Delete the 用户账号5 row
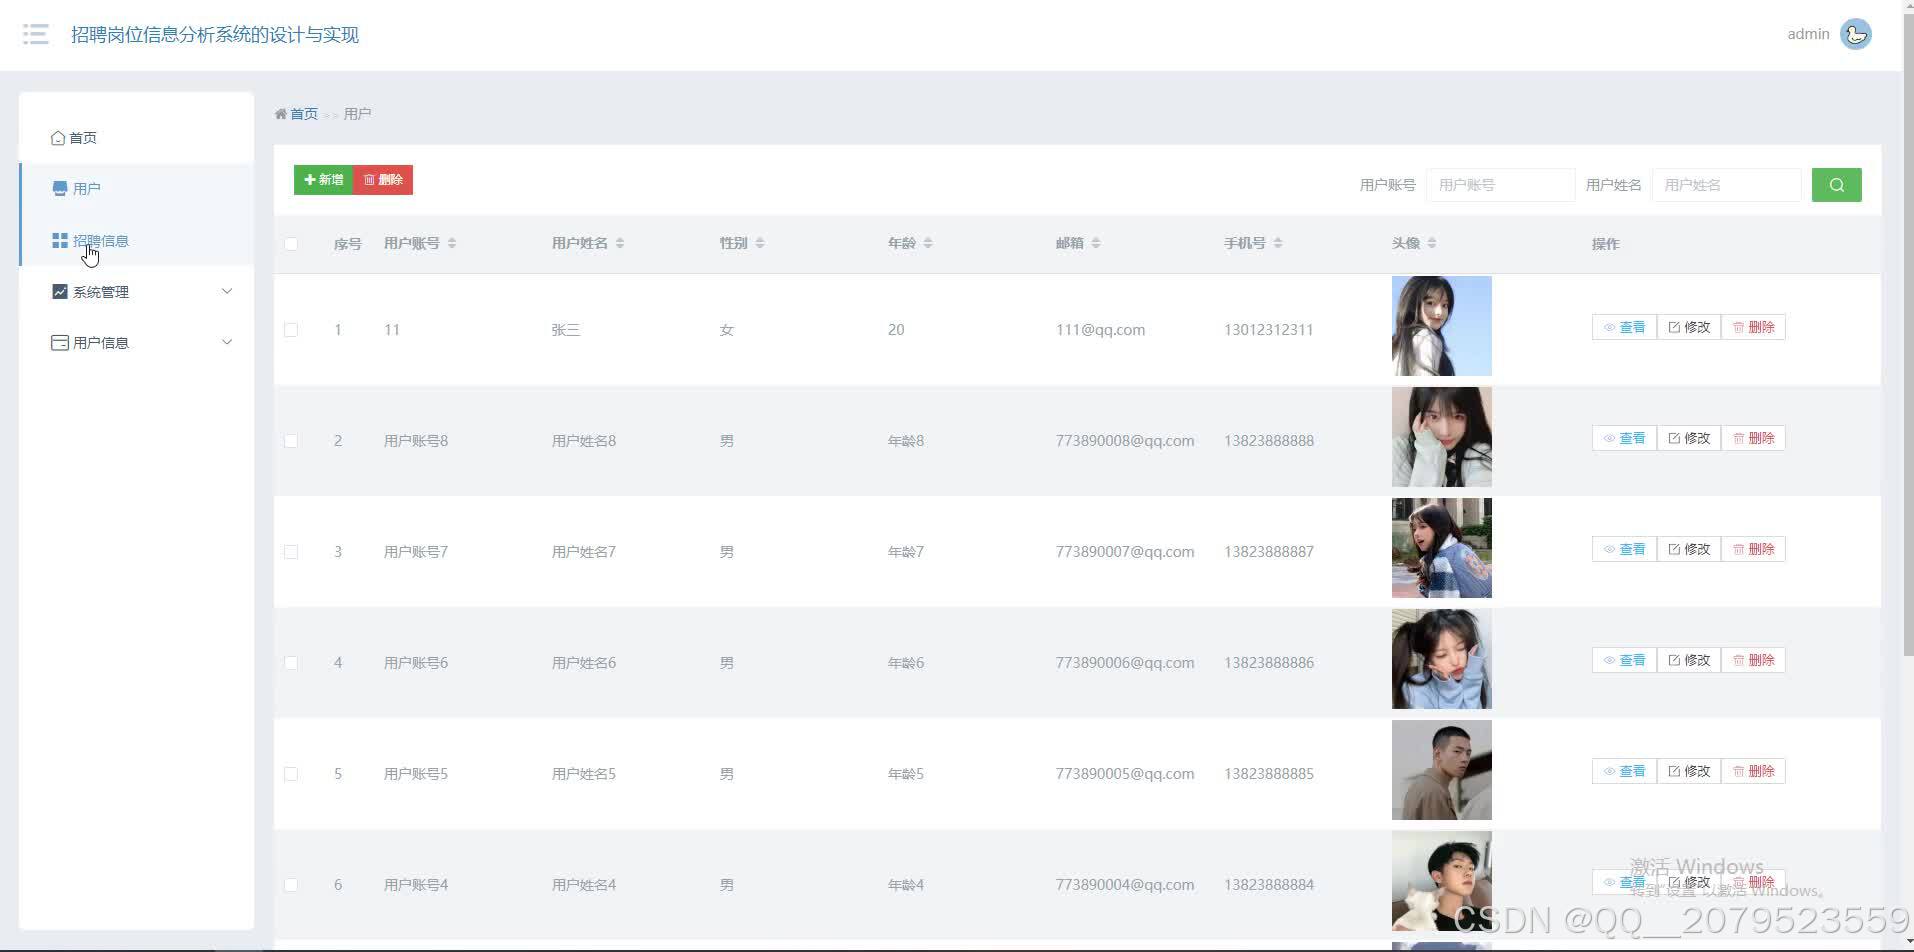This screenshot has width=1914, height=952. (x=1753, y=771)
